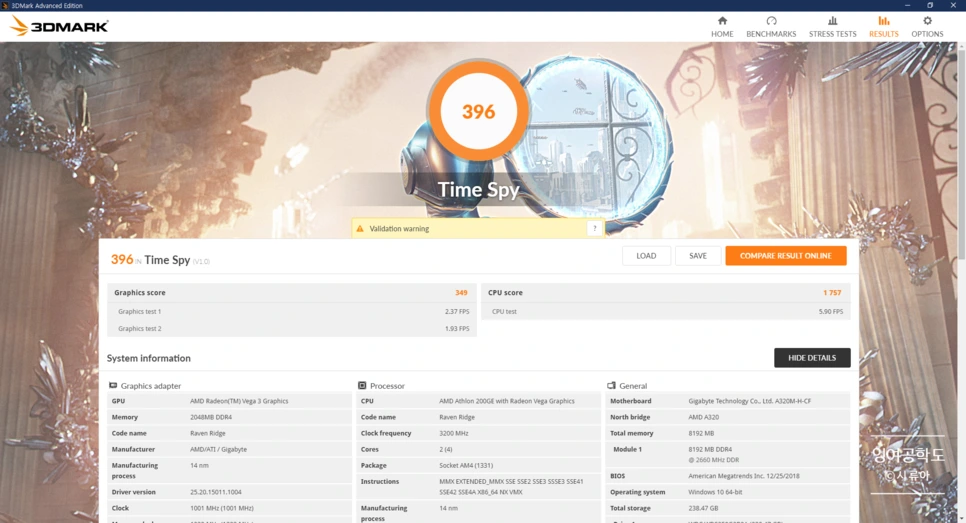This screenshot has width=966, height=523.
Task: Click the Time Spy title on banner
Action: tap(478, 190)
